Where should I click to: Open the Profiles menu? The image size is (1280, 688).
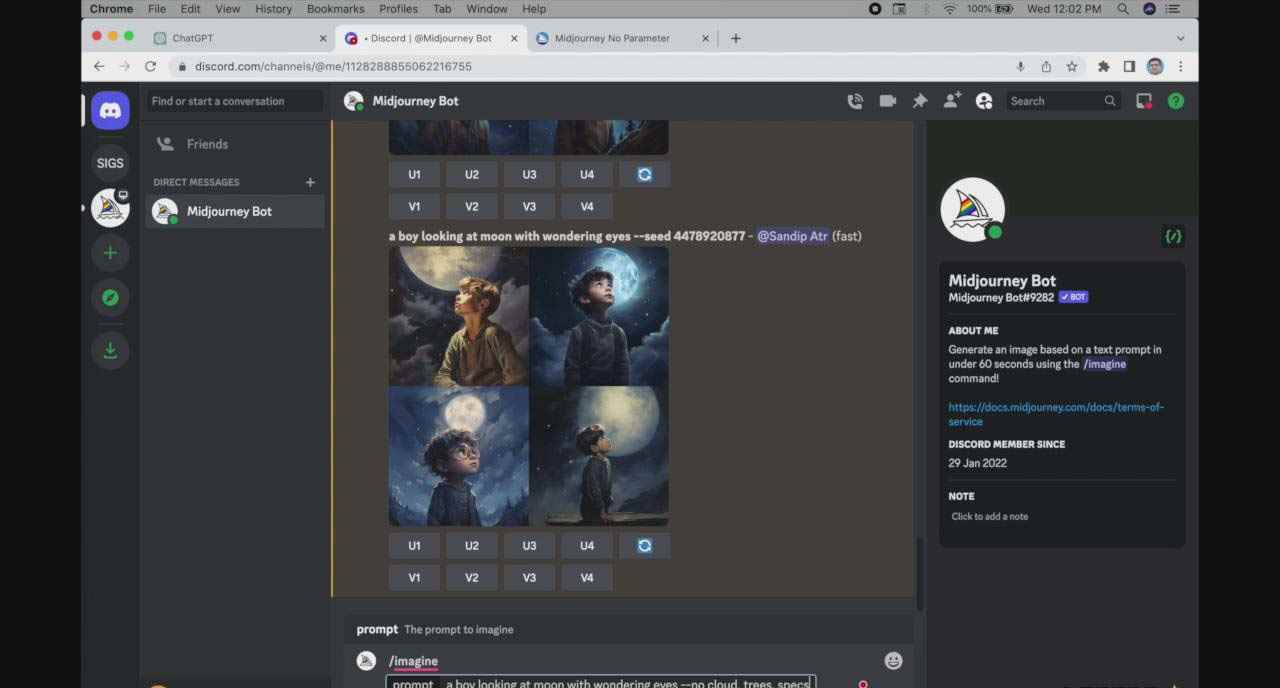click(x=398, y=9)
